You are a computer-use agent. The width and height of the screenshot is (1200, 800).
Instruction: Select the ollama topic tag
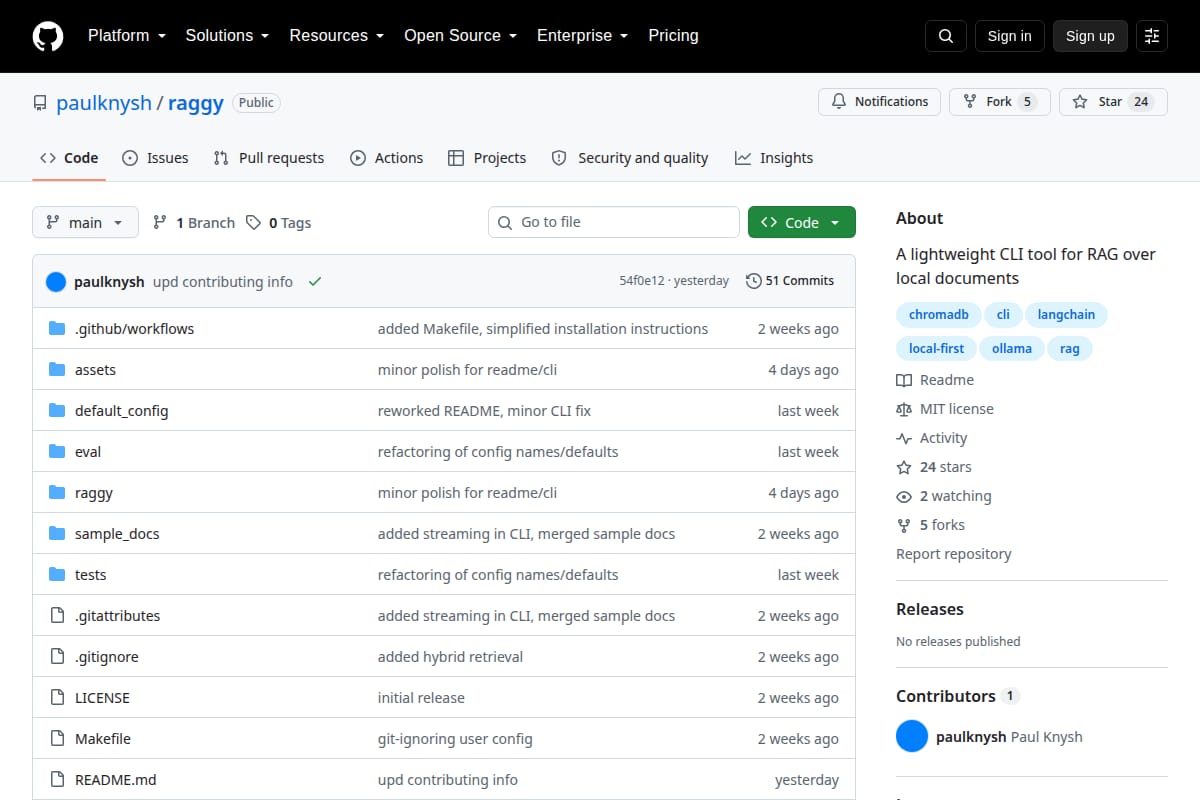pos(1012,349)
